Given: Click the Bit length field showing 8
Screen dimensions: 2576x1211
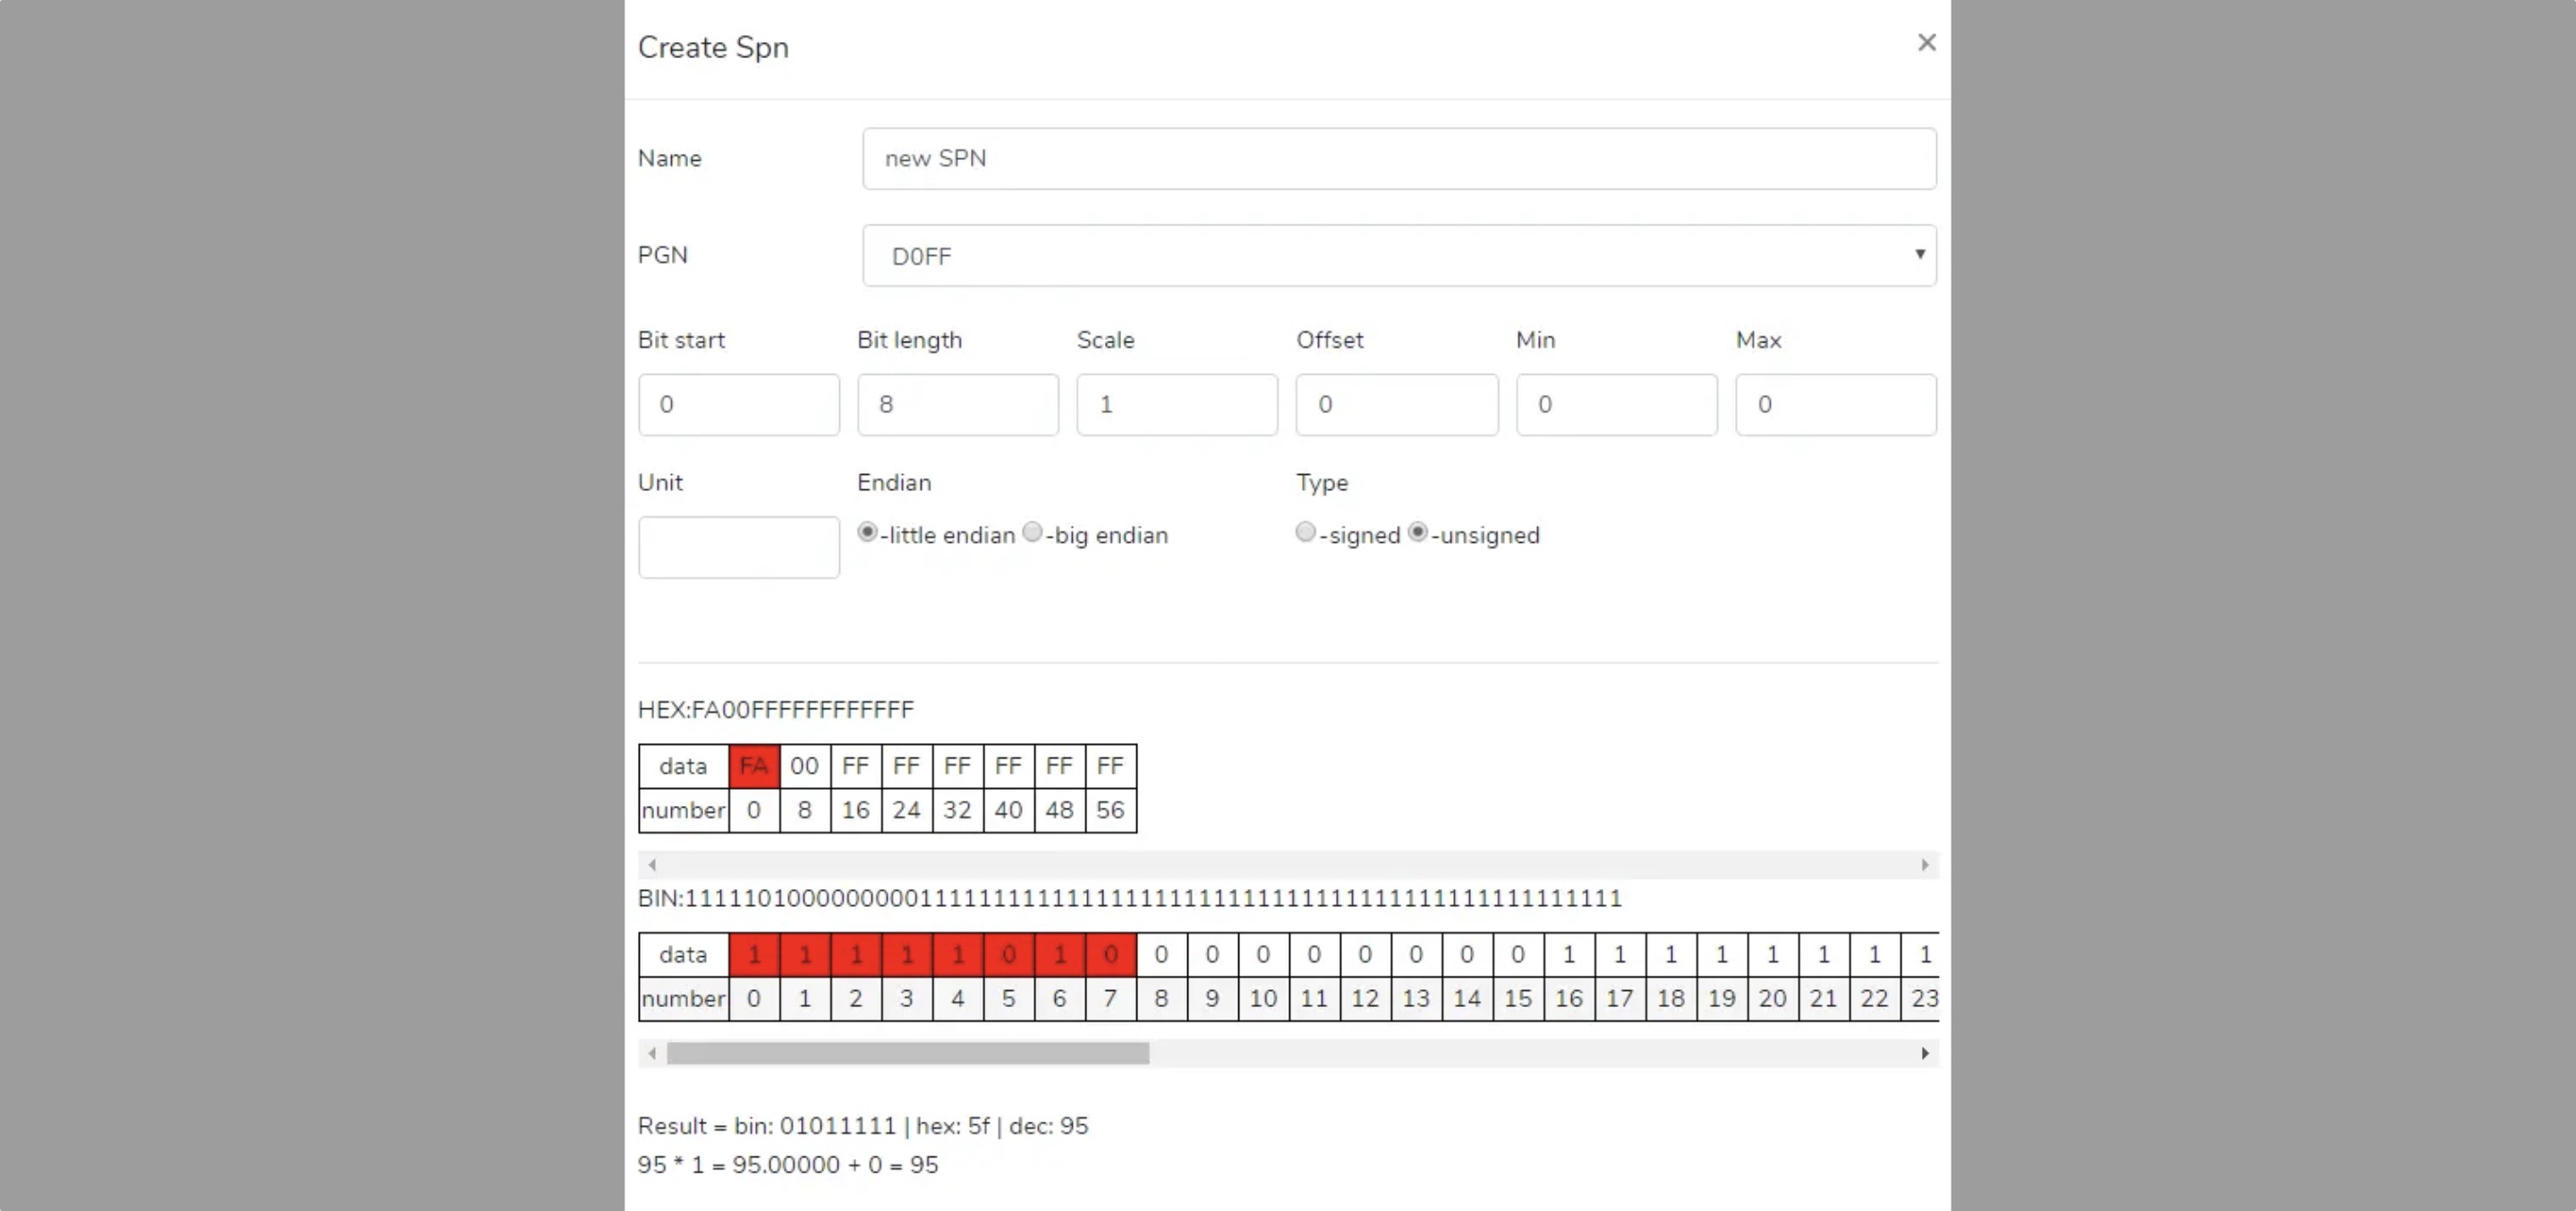Looking at the screenshot, I should [x=957, y=404].
